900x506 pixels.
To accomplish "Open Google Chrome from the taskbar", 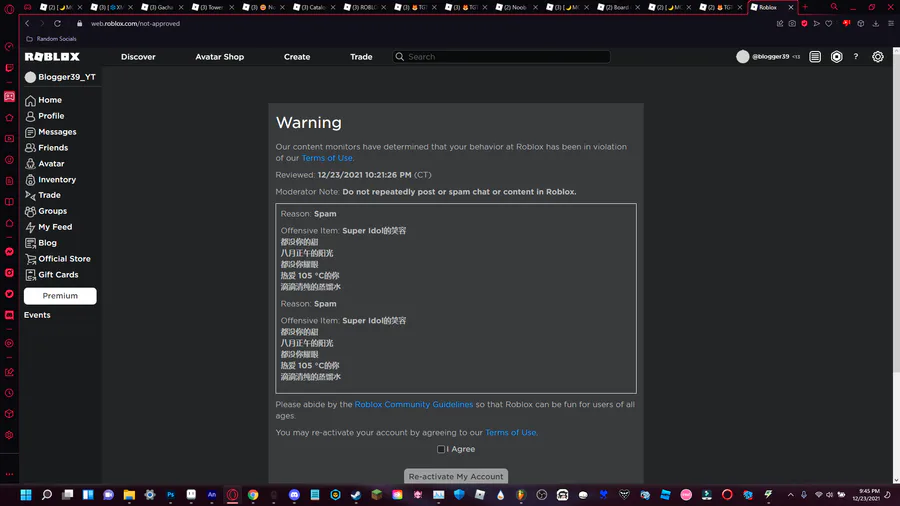I will pyautogui.click(x=253, y=495).
